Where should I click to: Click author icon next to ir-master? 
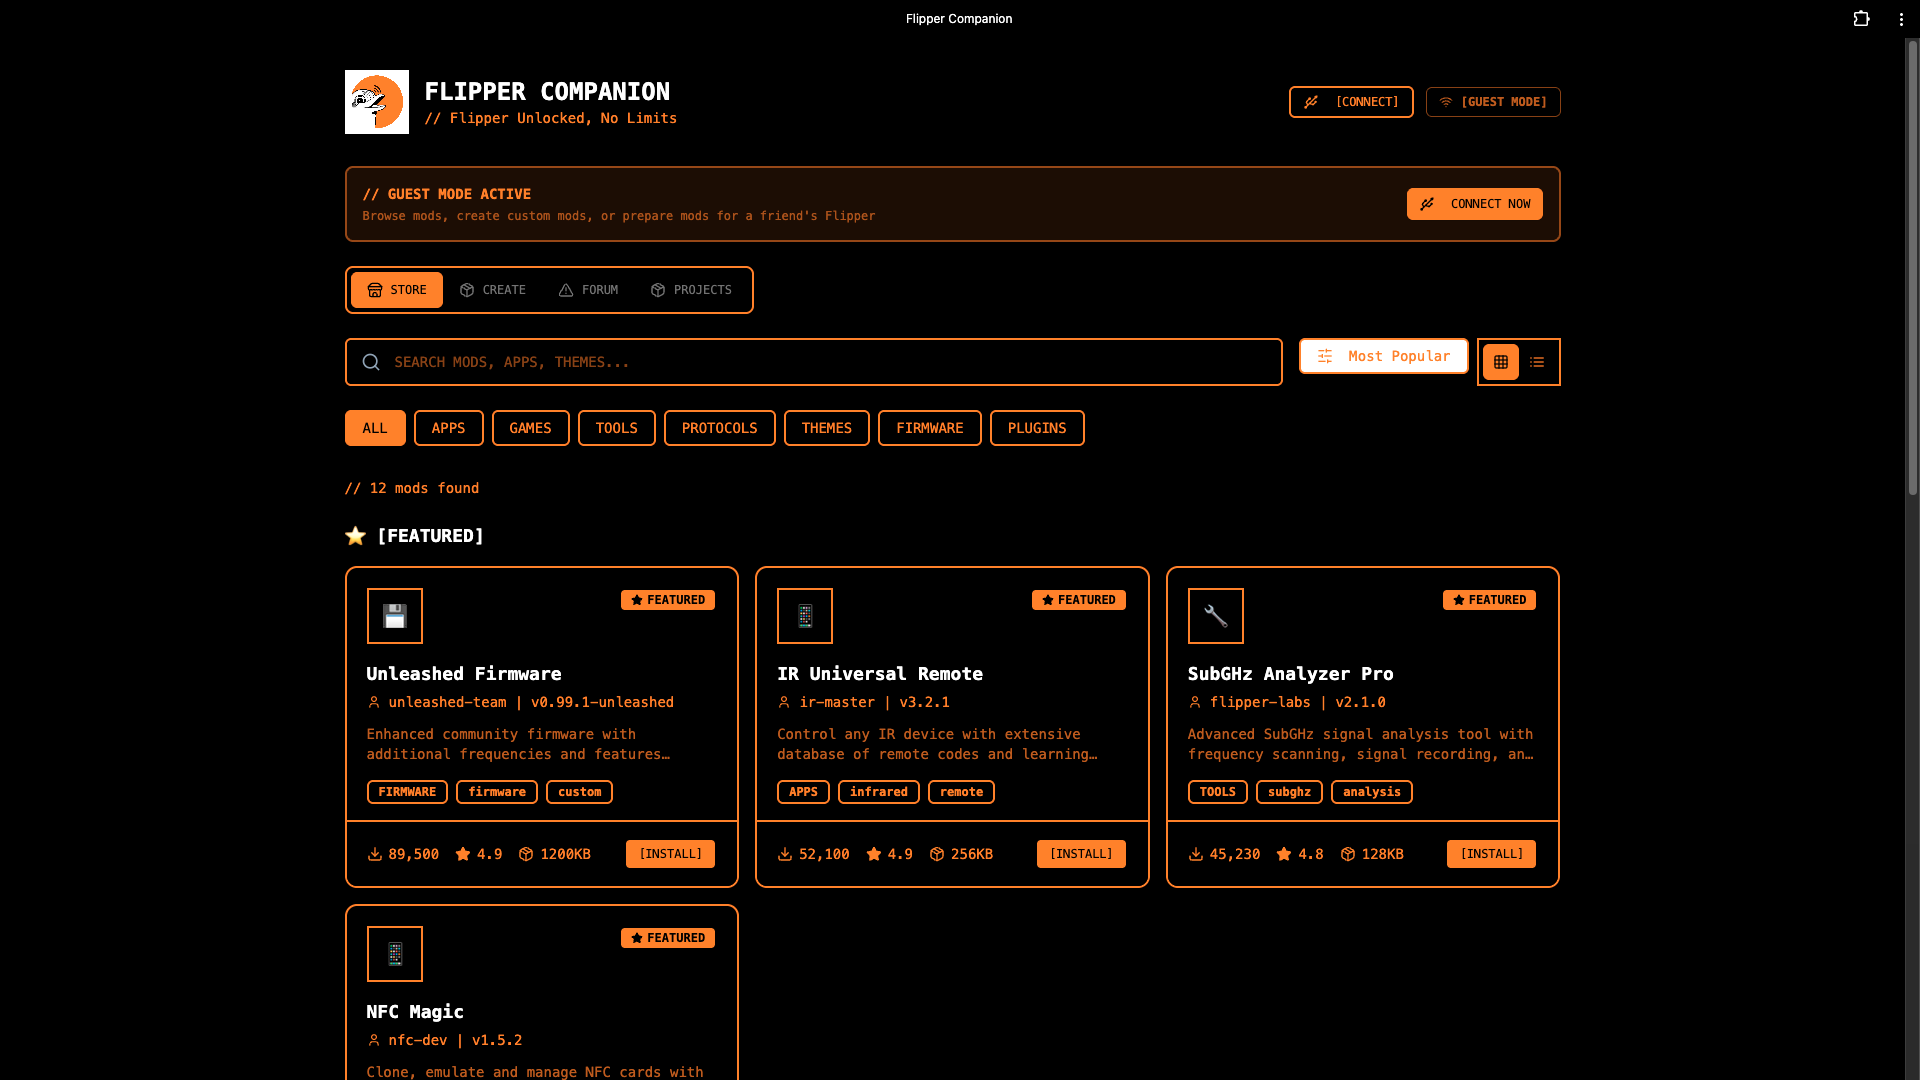[784, 703]
